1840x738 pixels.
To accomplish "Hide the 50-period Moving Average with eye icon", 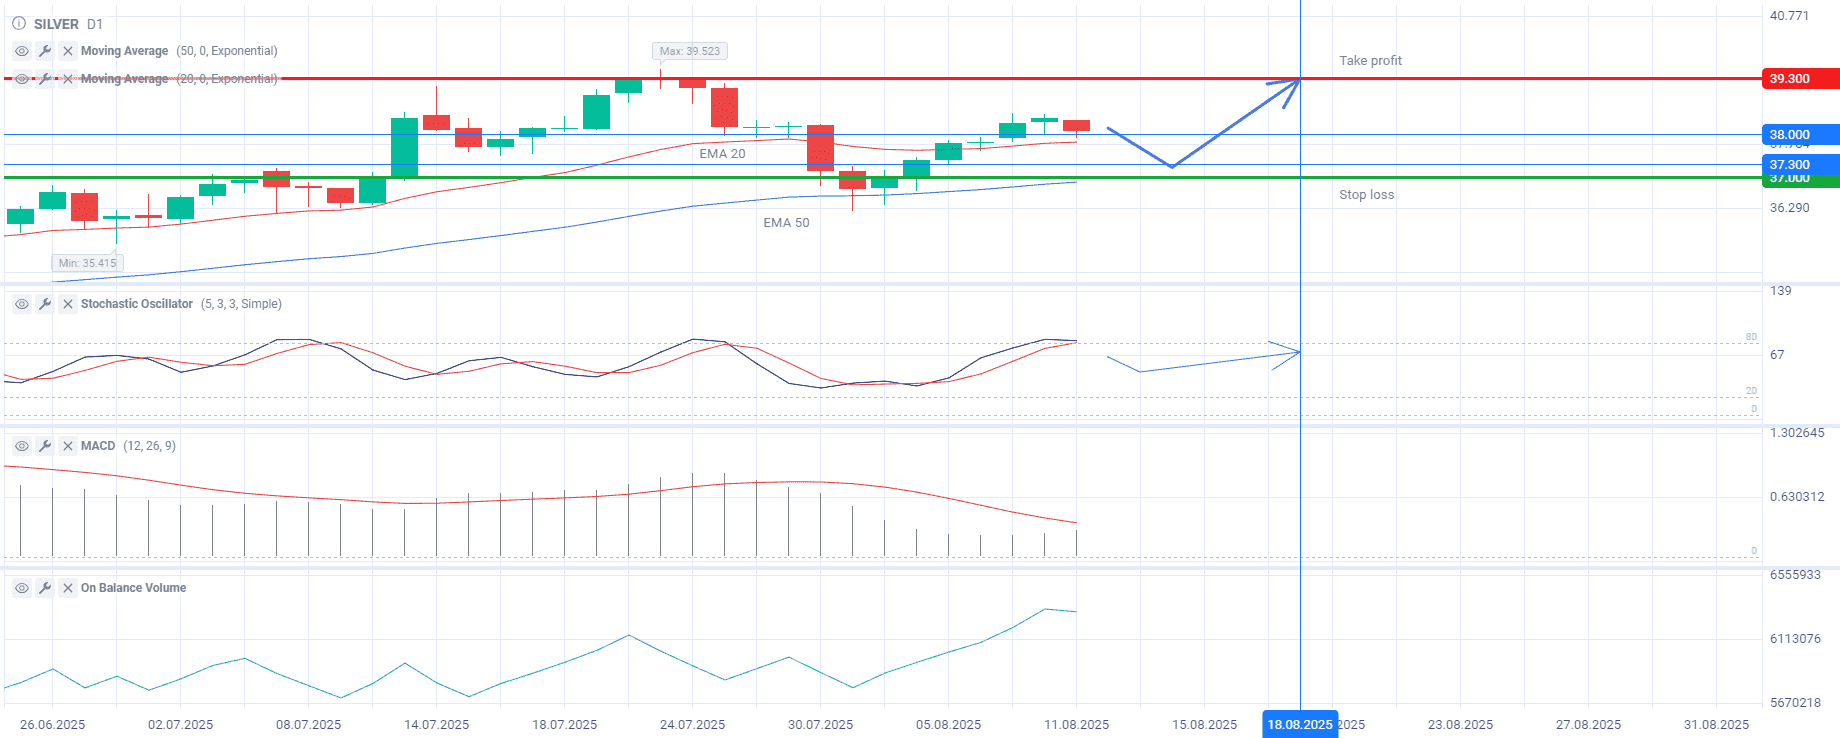I will pos(21,51).
